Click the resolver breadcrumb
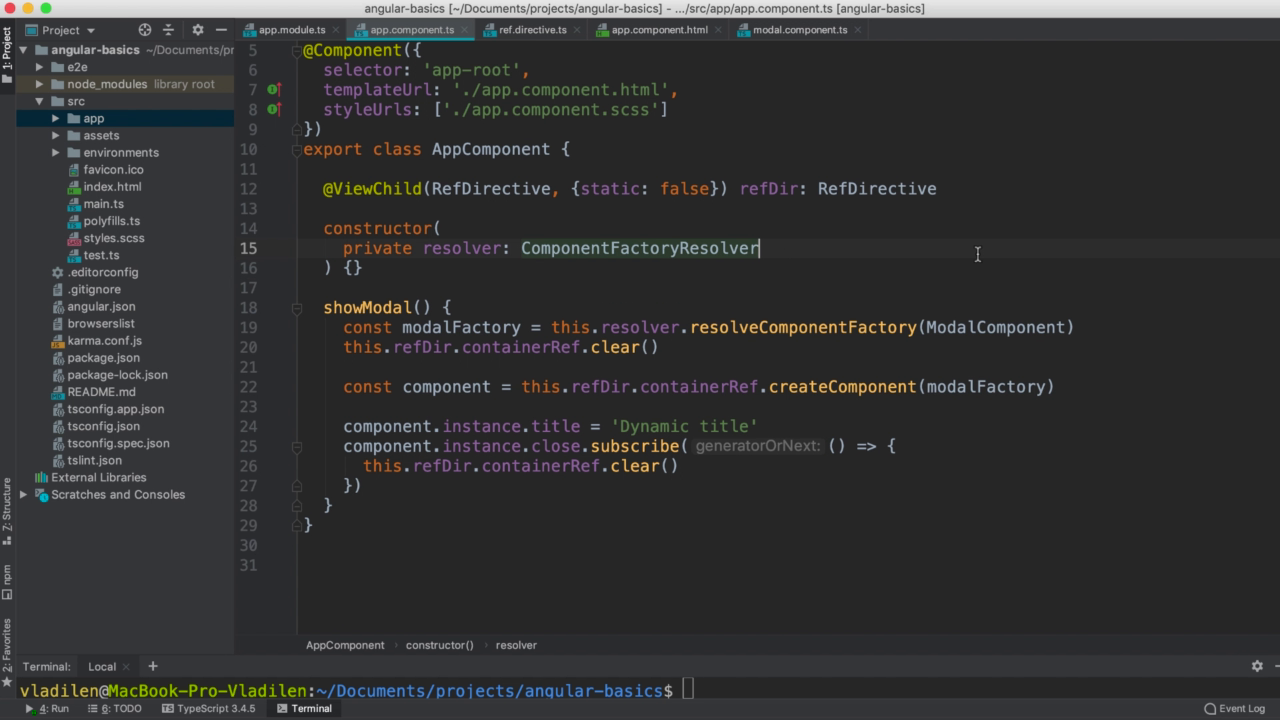Viewport: 1280px width, 720px height. coord(516,645)
